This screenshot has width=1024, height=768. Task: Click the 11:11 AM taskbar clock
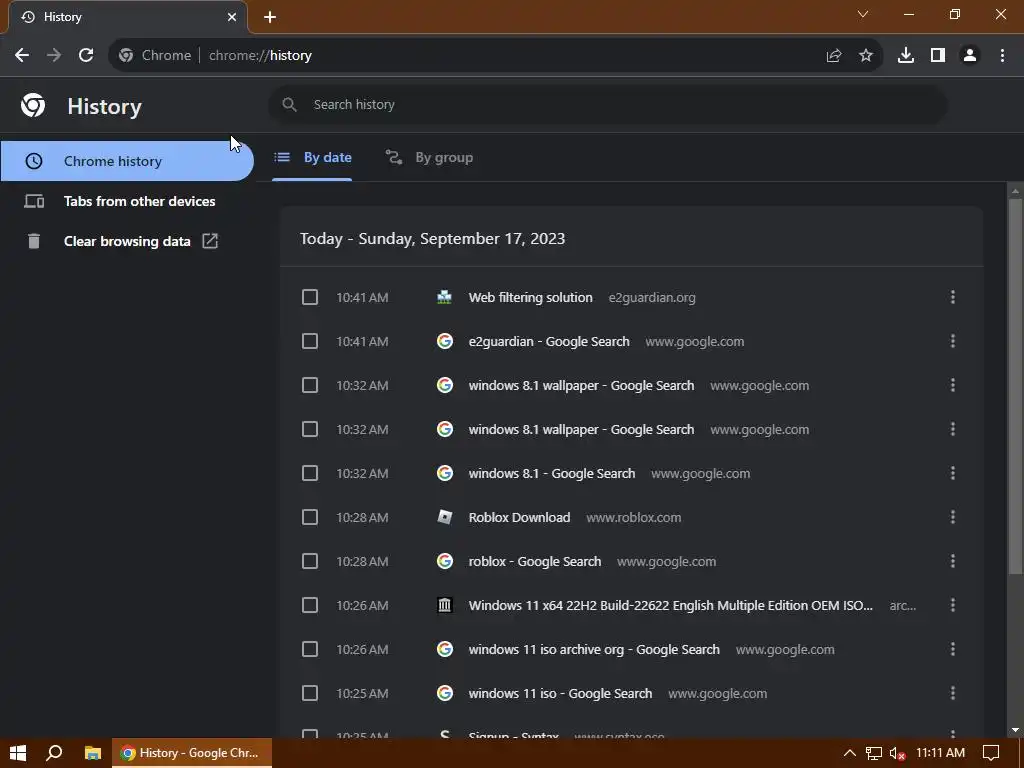pos(940,753)
